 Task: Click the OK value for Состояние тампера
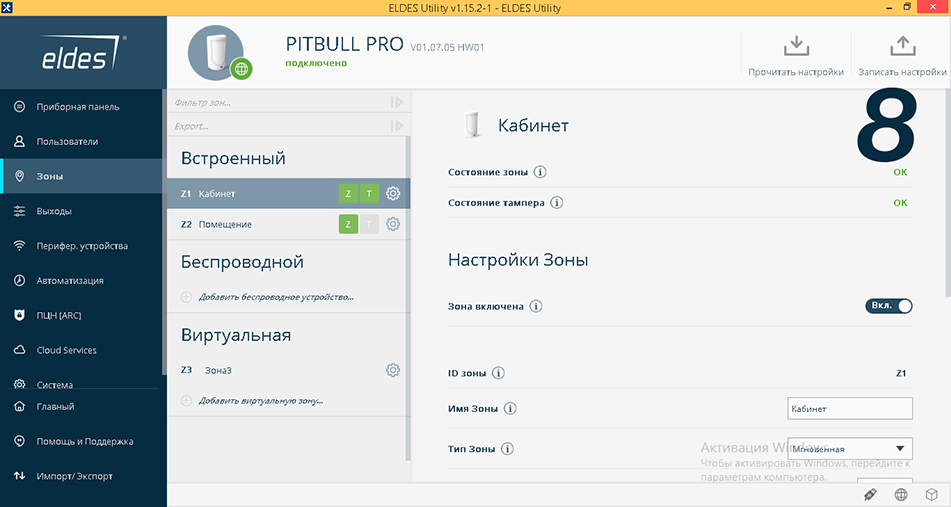900,203
